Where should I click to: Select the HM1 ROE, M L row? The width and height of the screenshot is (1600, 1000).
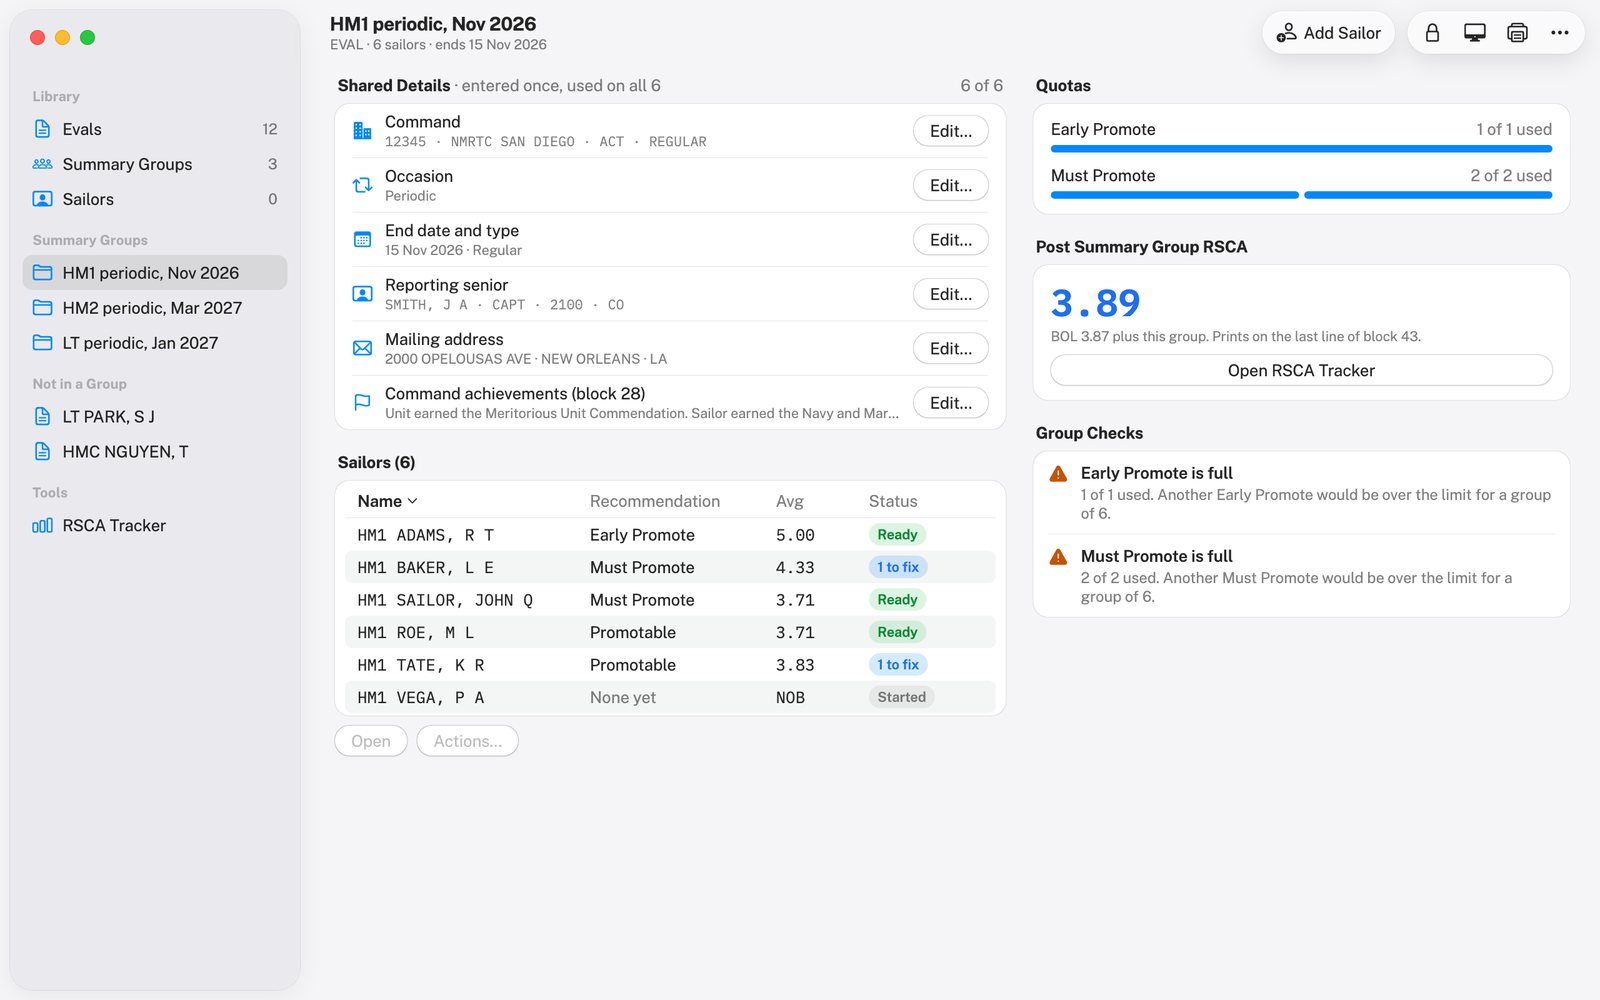point(670,632)
